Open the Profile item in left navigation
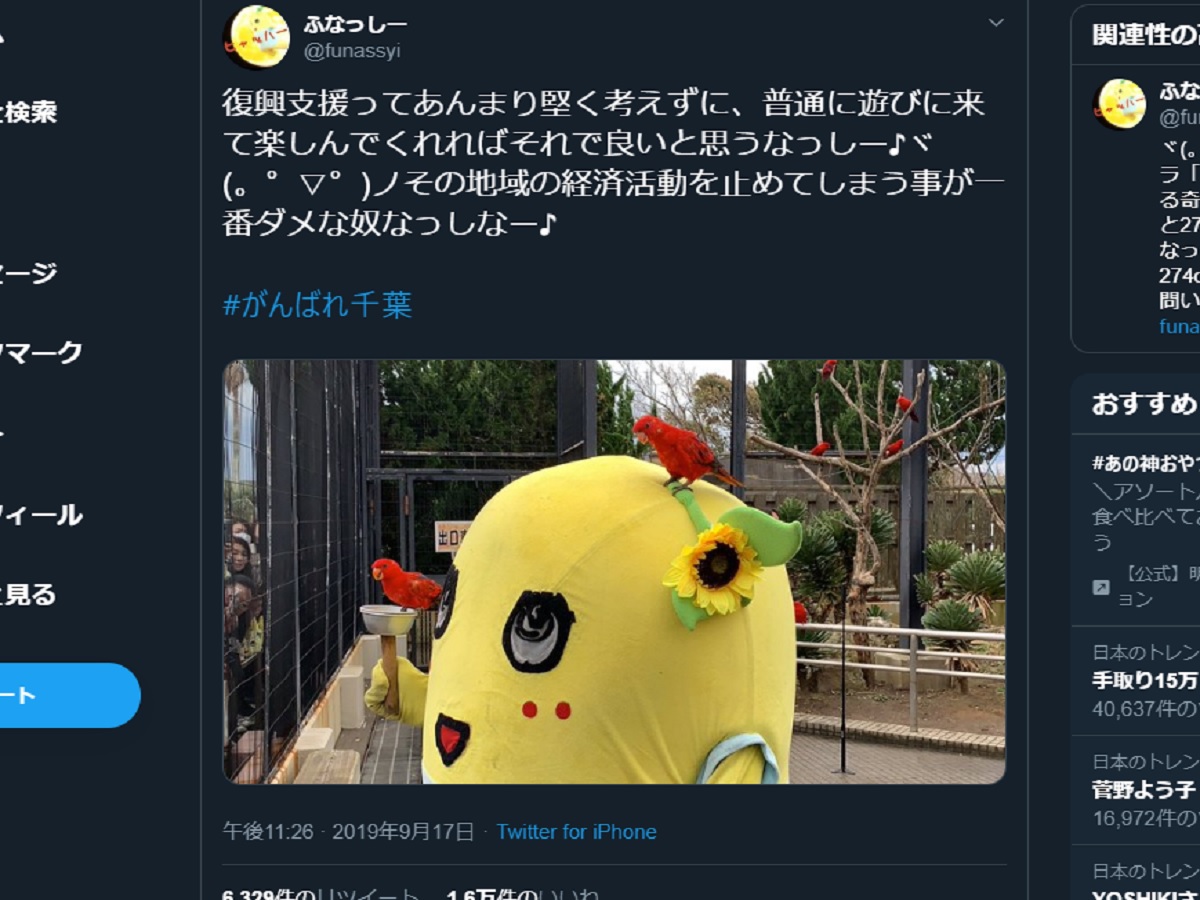Image resolution: width=1200 pixels, height=900 pixels. click(x=40, y=516)
